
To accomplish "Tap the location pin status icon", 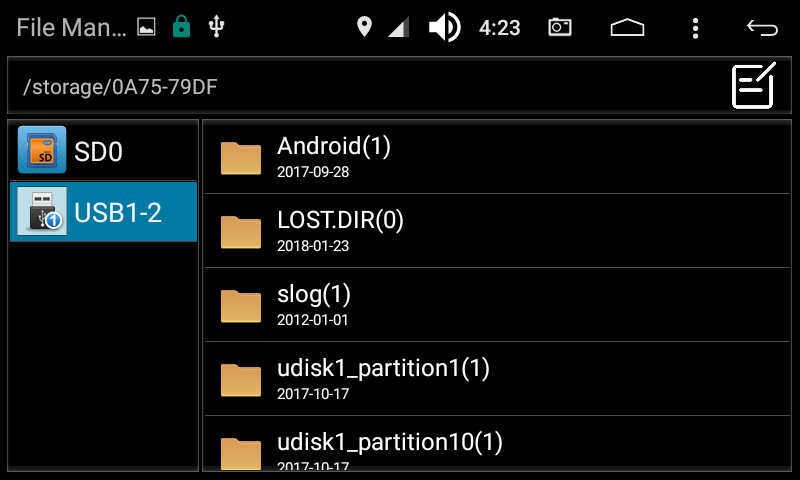I will tap(364, 27).
